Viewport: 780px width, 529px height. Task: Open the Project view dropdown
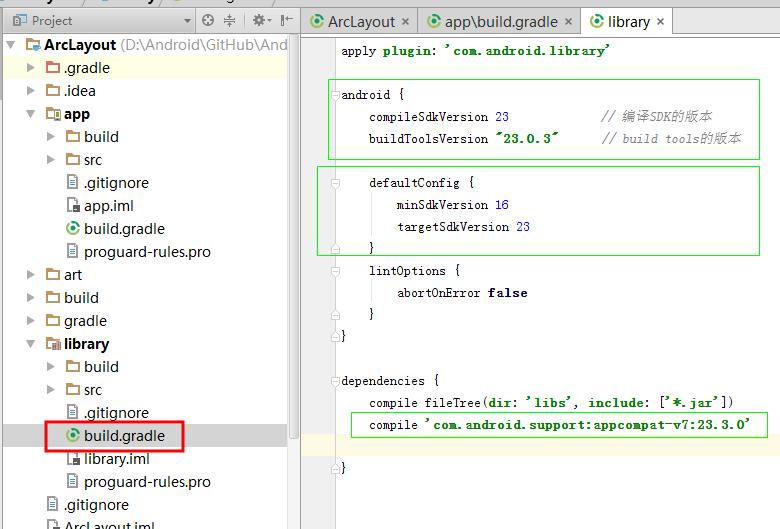(187, 21)
